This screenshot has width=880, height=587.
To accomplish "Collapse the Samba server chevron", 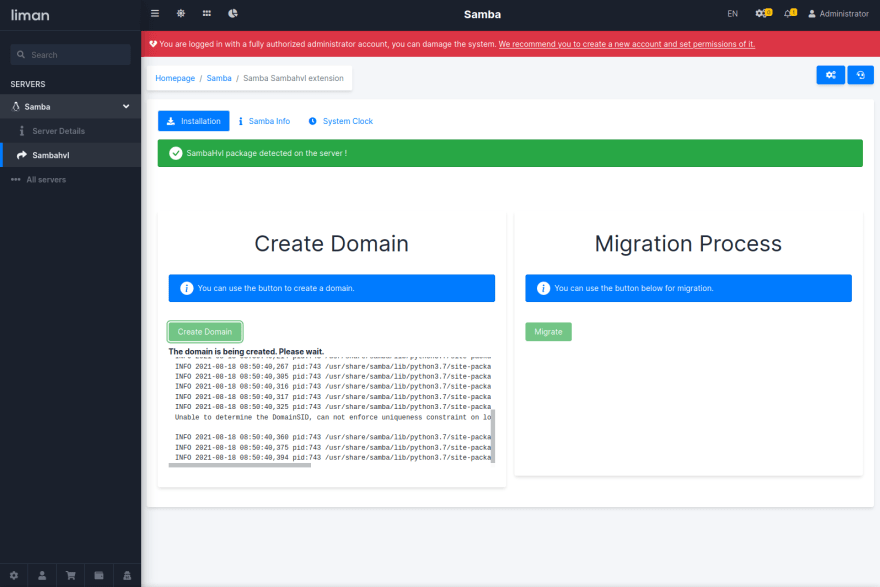I will click(126, 107).
